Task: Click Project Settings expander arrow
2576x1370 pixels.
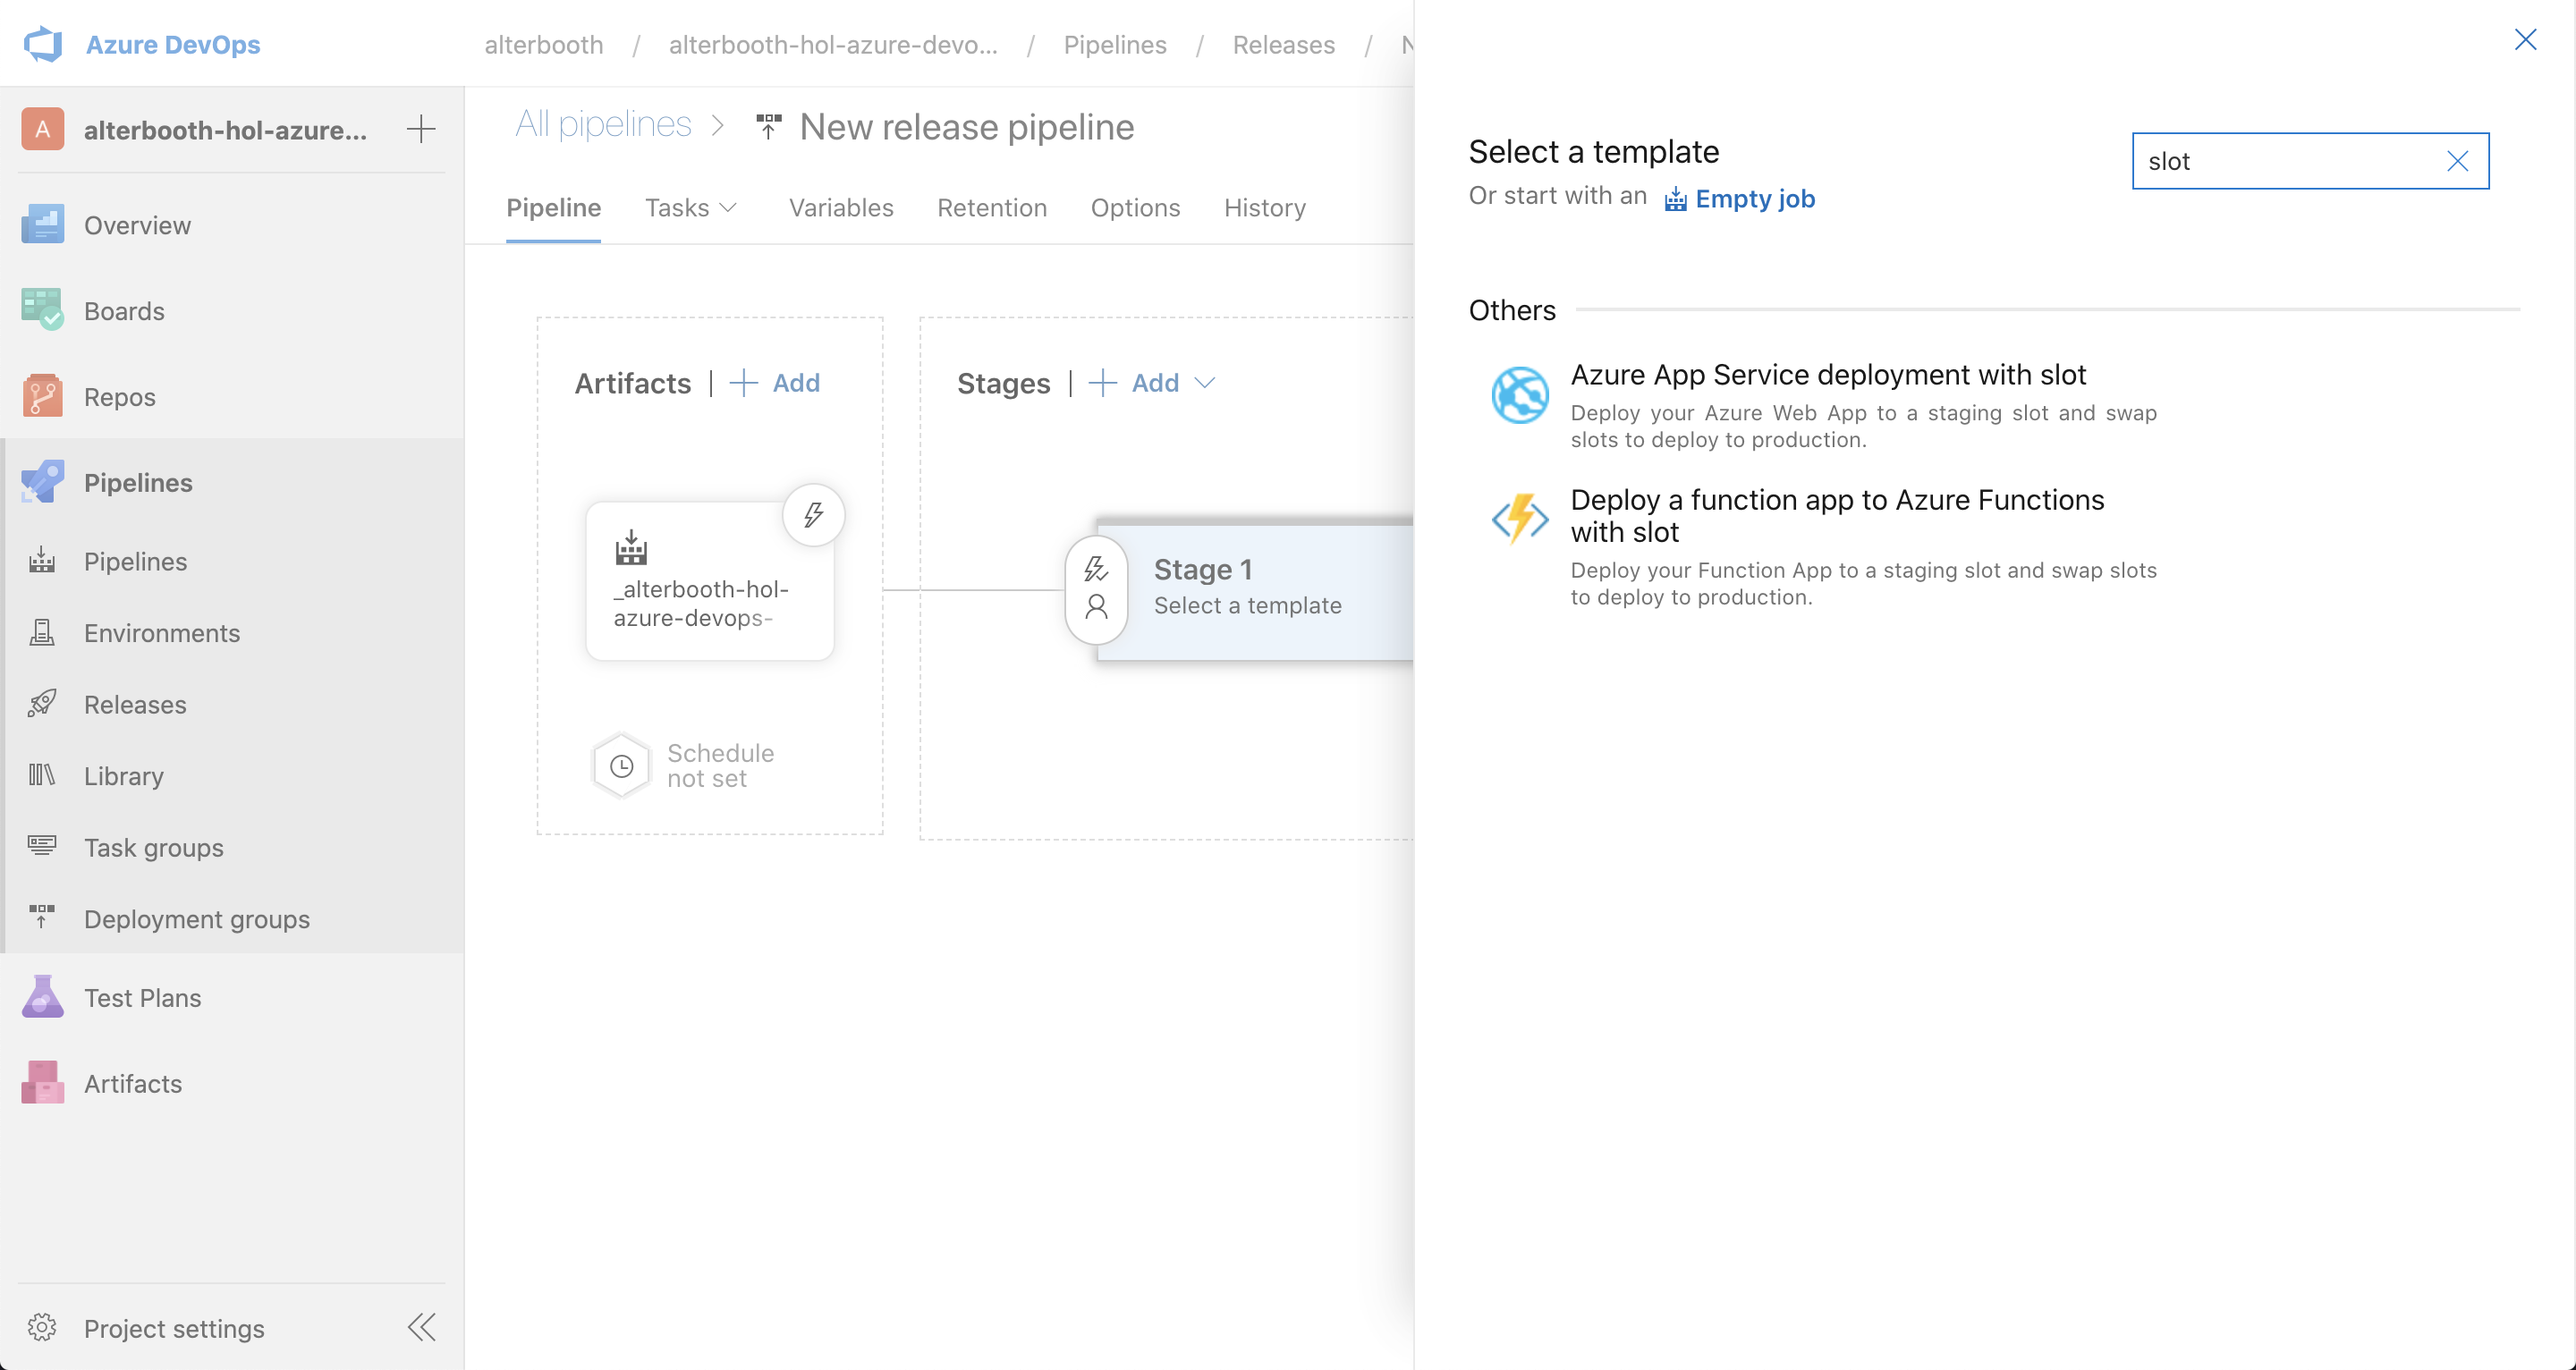Action: [424, 1327]
